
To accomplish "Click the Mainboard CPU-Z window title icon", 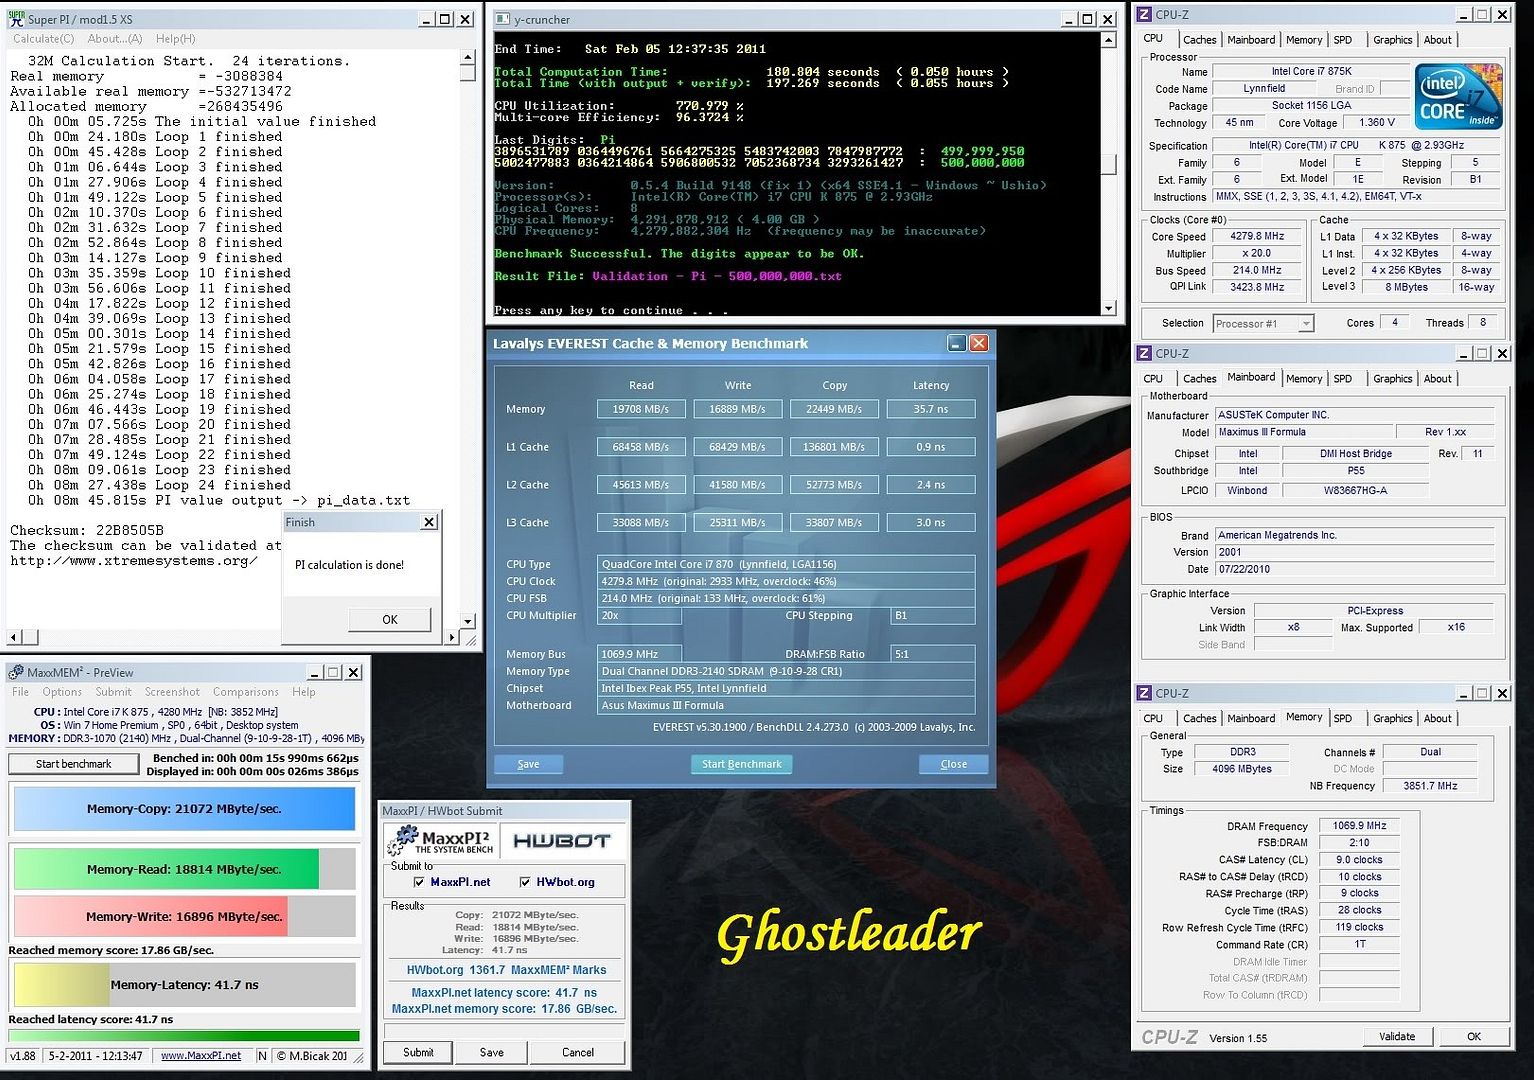I will pyautogui.click(x=1145, y=353).
